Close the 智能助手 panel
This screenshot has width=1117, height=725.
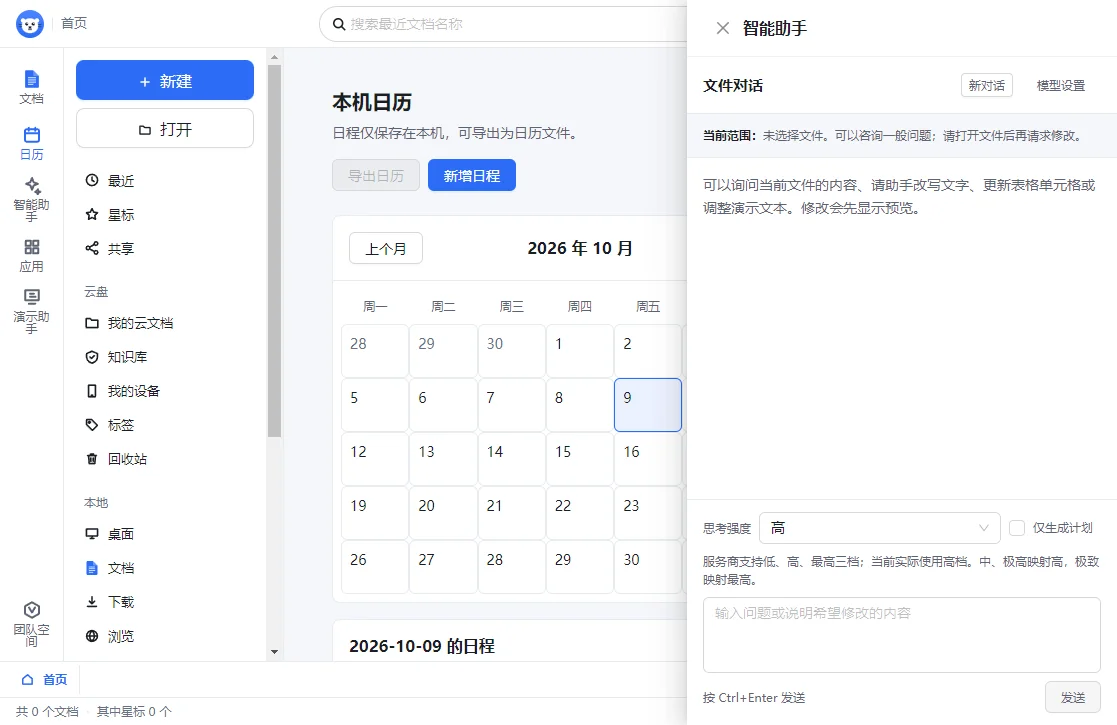tap(722, 28)
